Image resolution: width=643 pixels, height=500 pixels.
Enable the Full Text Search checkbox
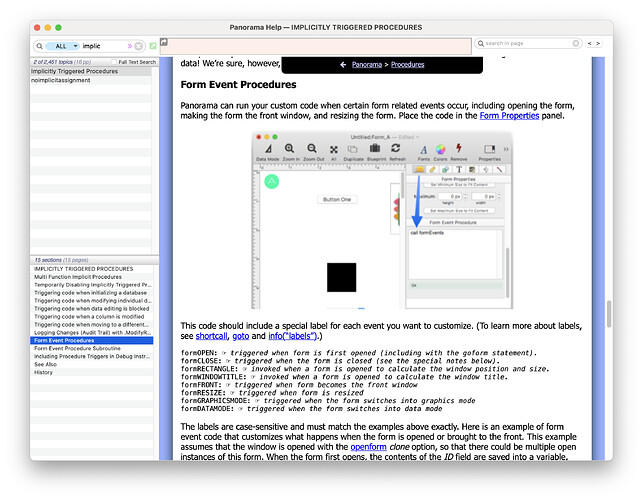click(115, 62)
